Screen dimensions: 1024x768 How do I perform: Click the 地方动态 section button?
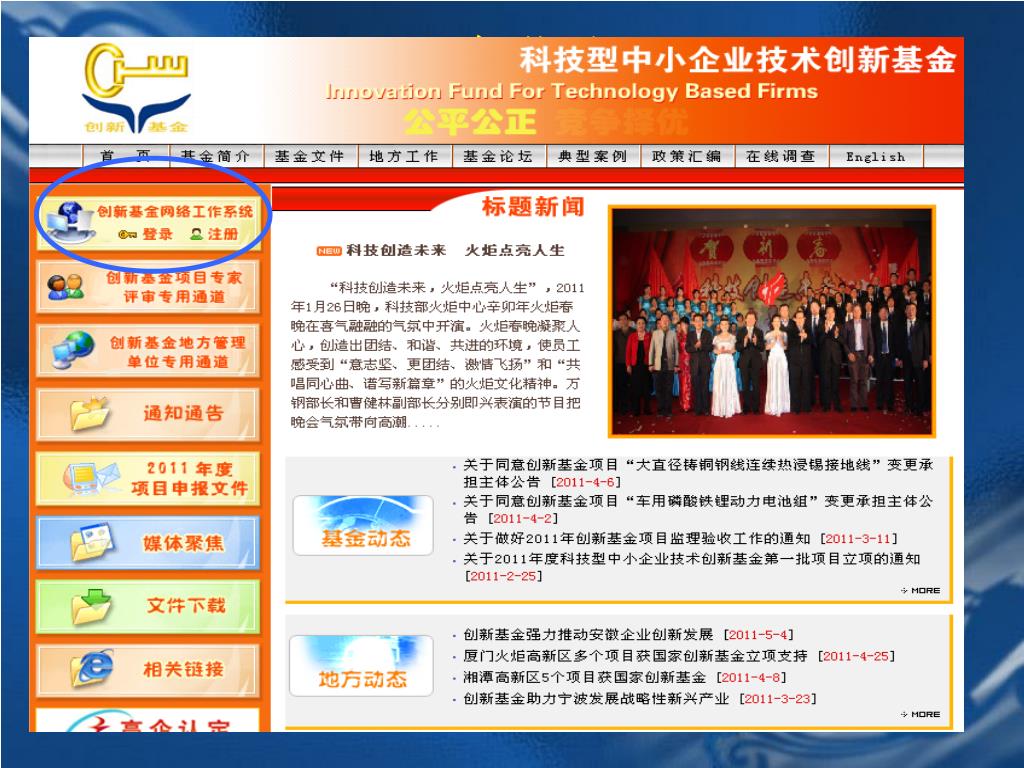362,665
